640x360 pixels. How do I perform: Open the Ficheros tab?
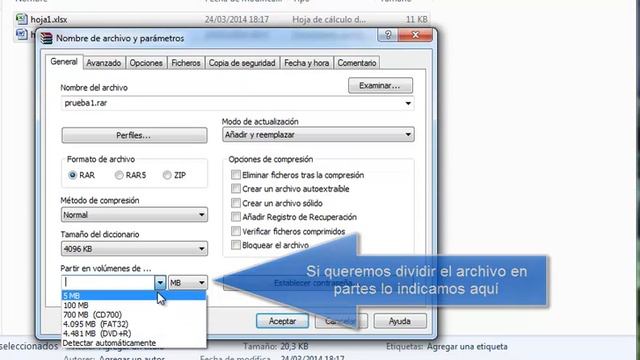pyautogui.click(x=186, y=63)
